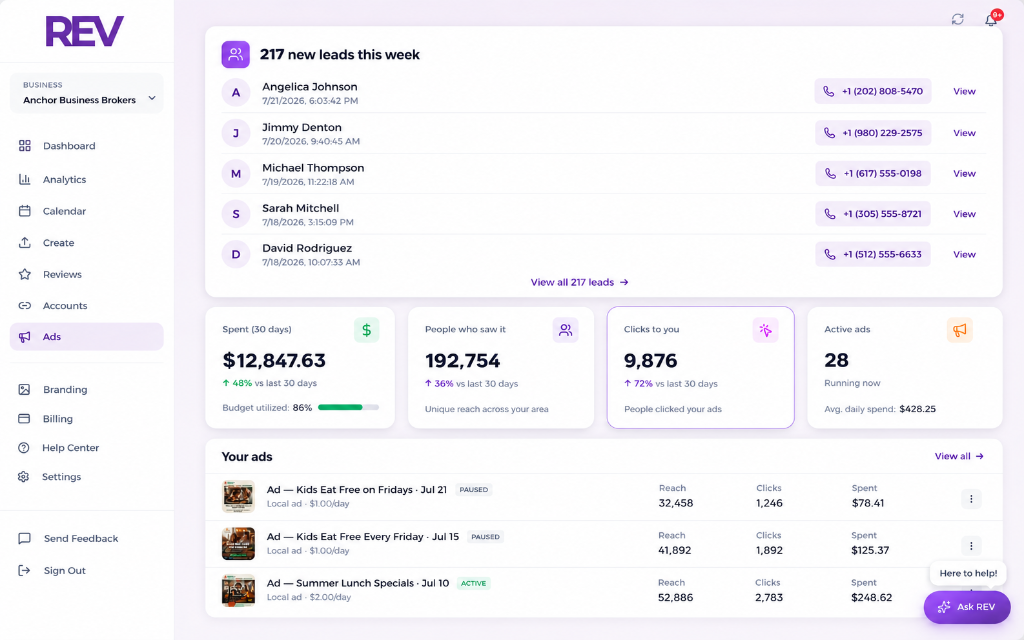This screenshot has height=640, width=1024.
Task: Open the Help Center
Action: (86, 448)
